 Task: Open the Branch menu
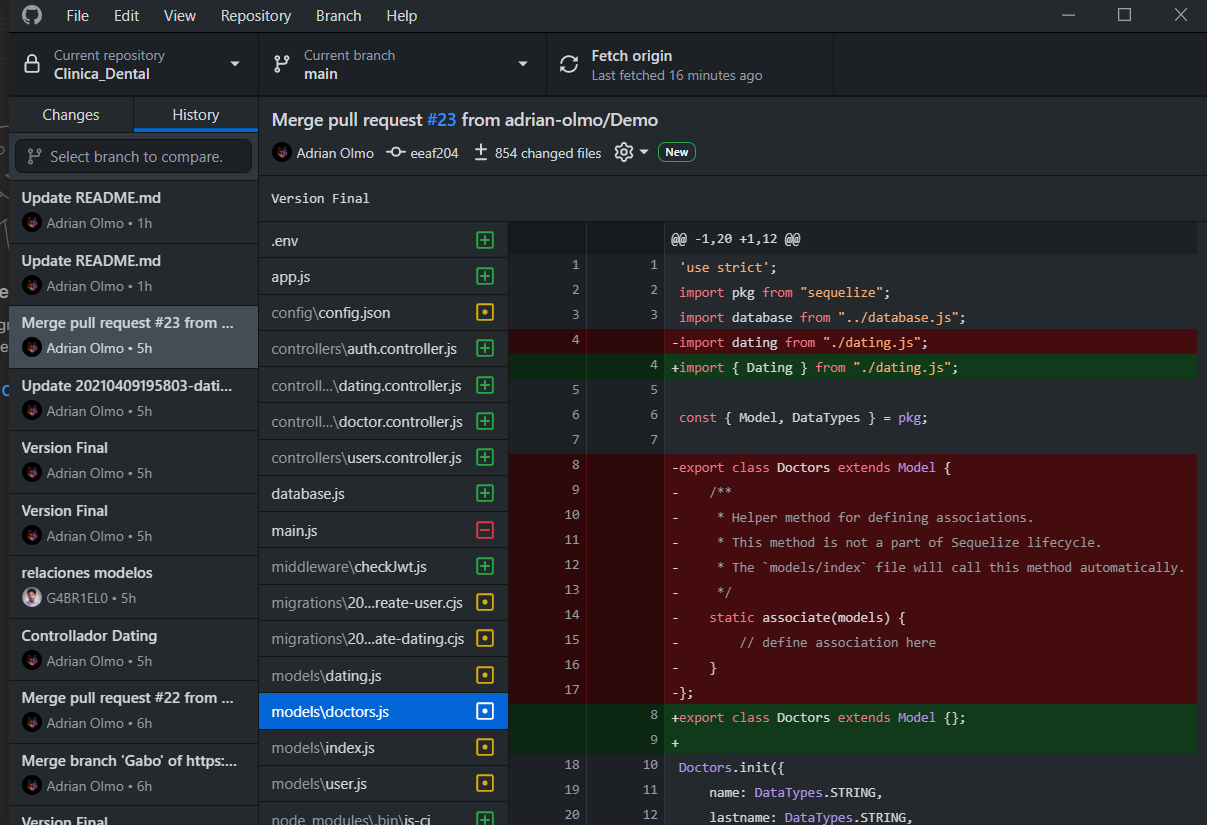point(338,15)
